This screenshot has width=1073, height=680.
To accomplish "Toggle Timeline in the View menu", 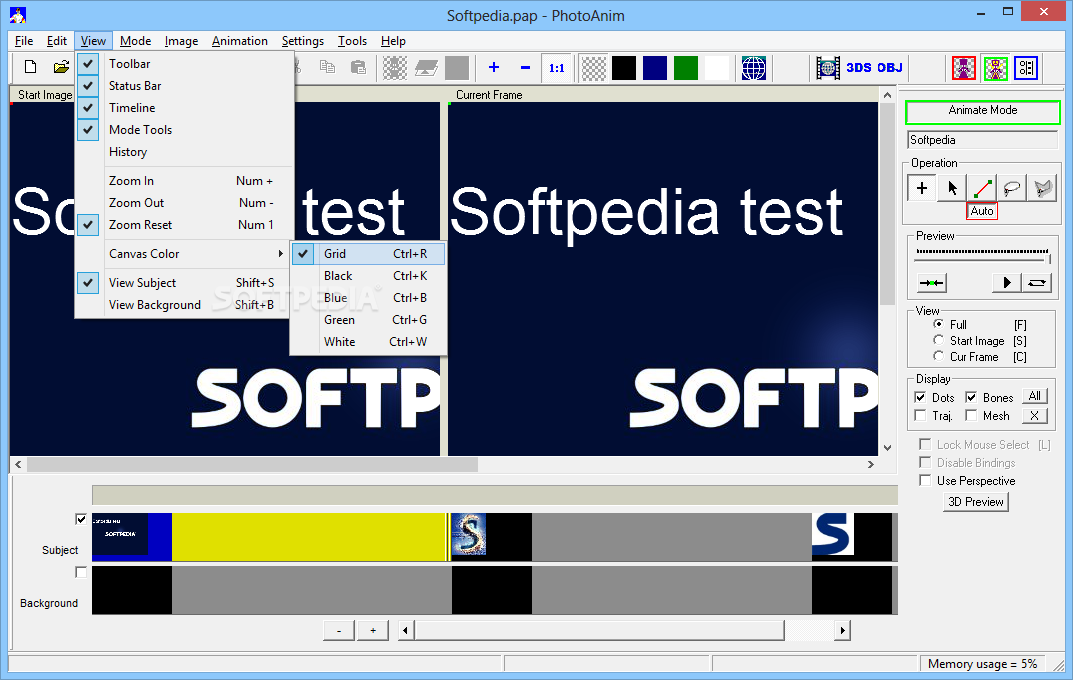I will [x=183, y=107].
